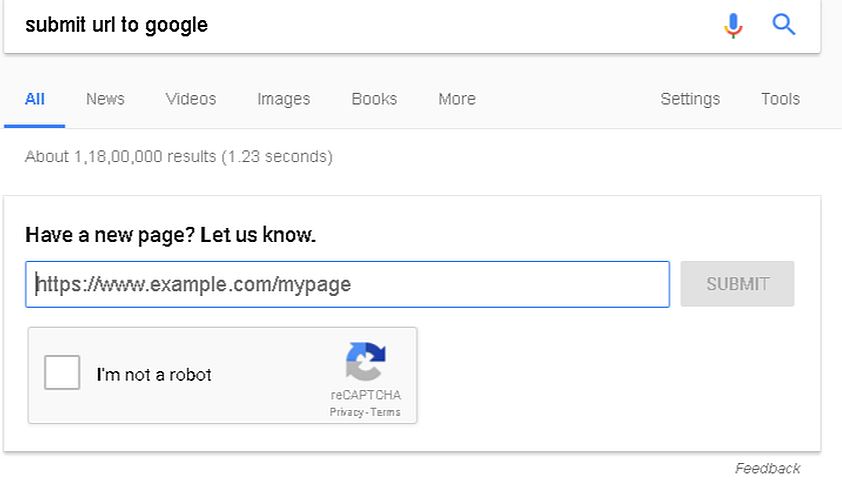Go to the Images tab
This screenshot has height=498, width=842.
click(283, 99)
